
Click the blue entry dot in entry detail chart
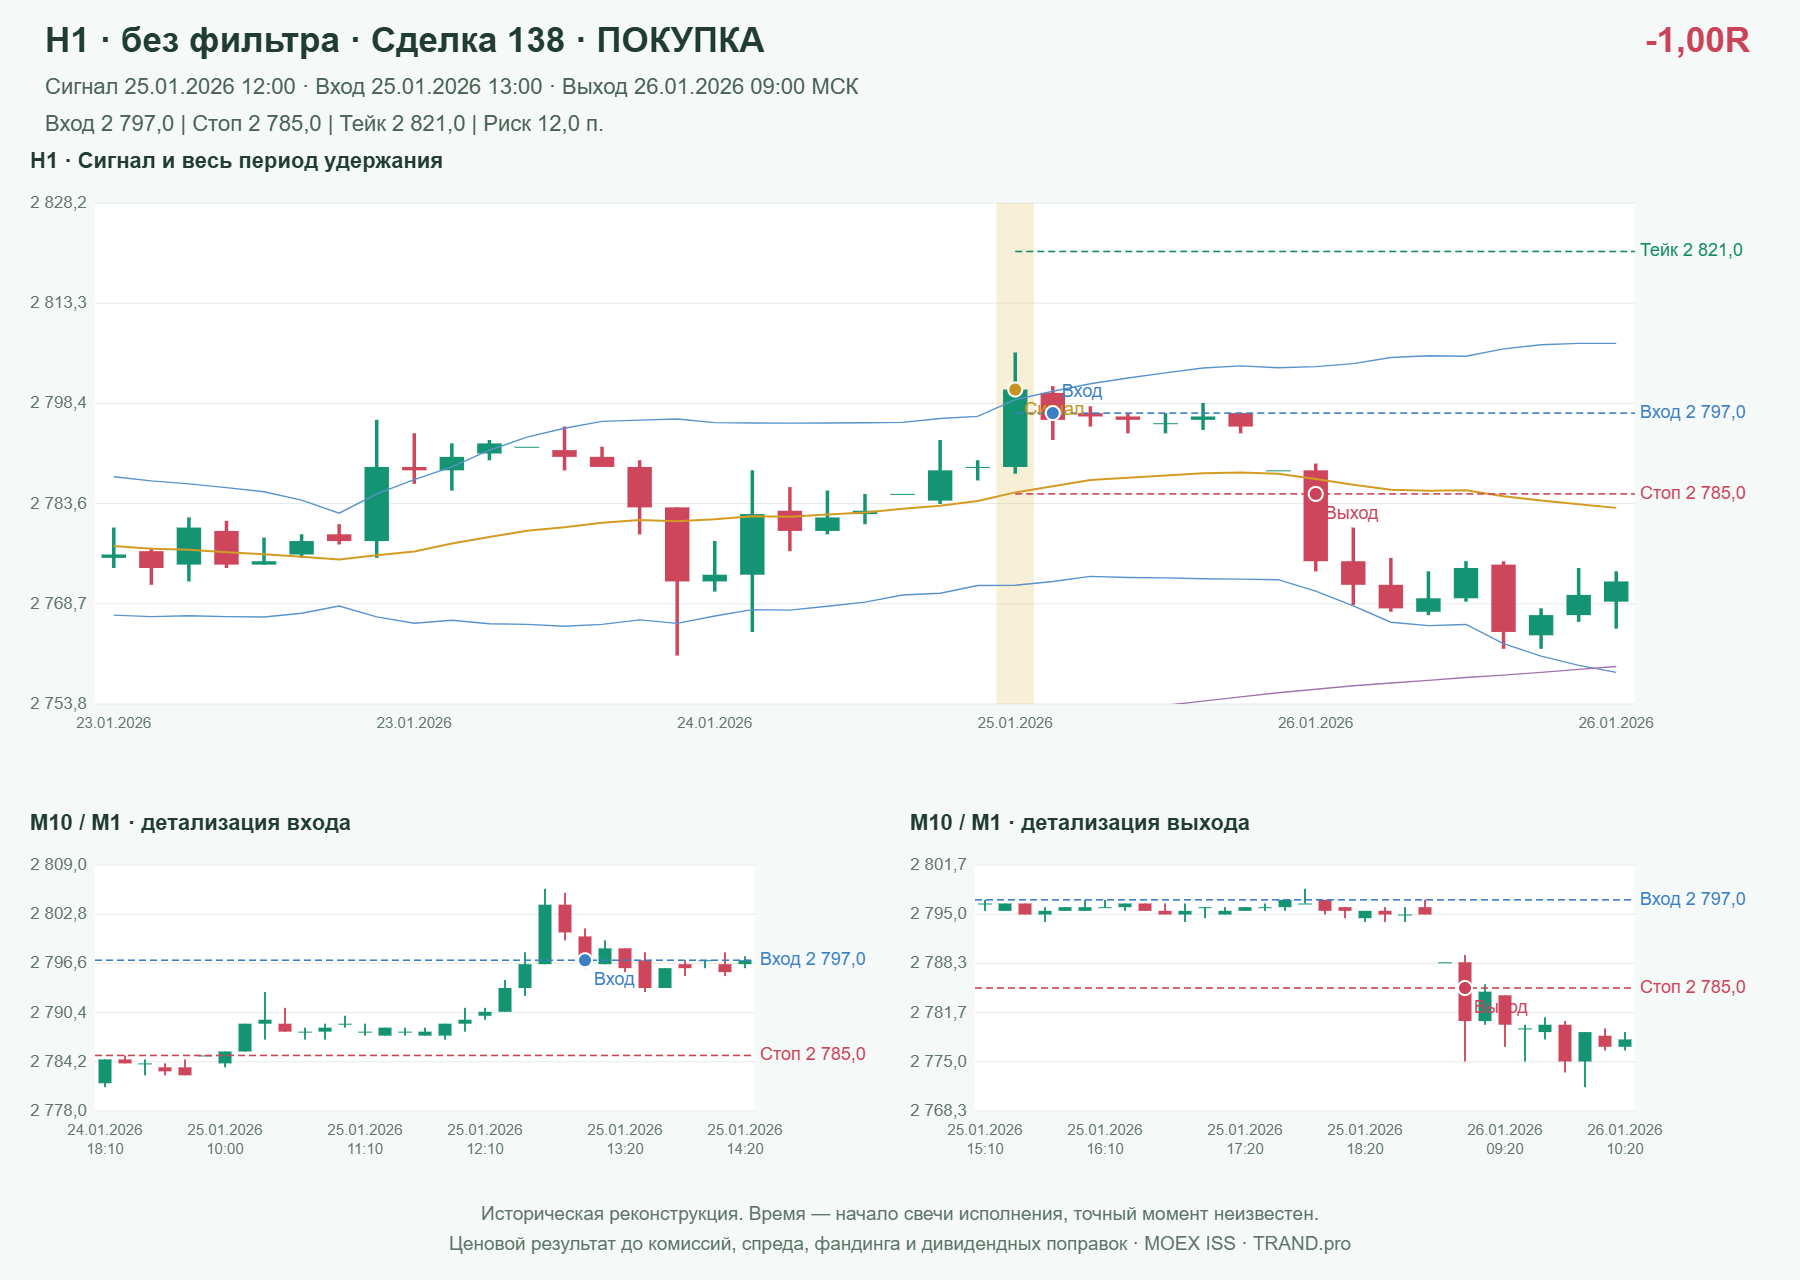click(585, 960)
